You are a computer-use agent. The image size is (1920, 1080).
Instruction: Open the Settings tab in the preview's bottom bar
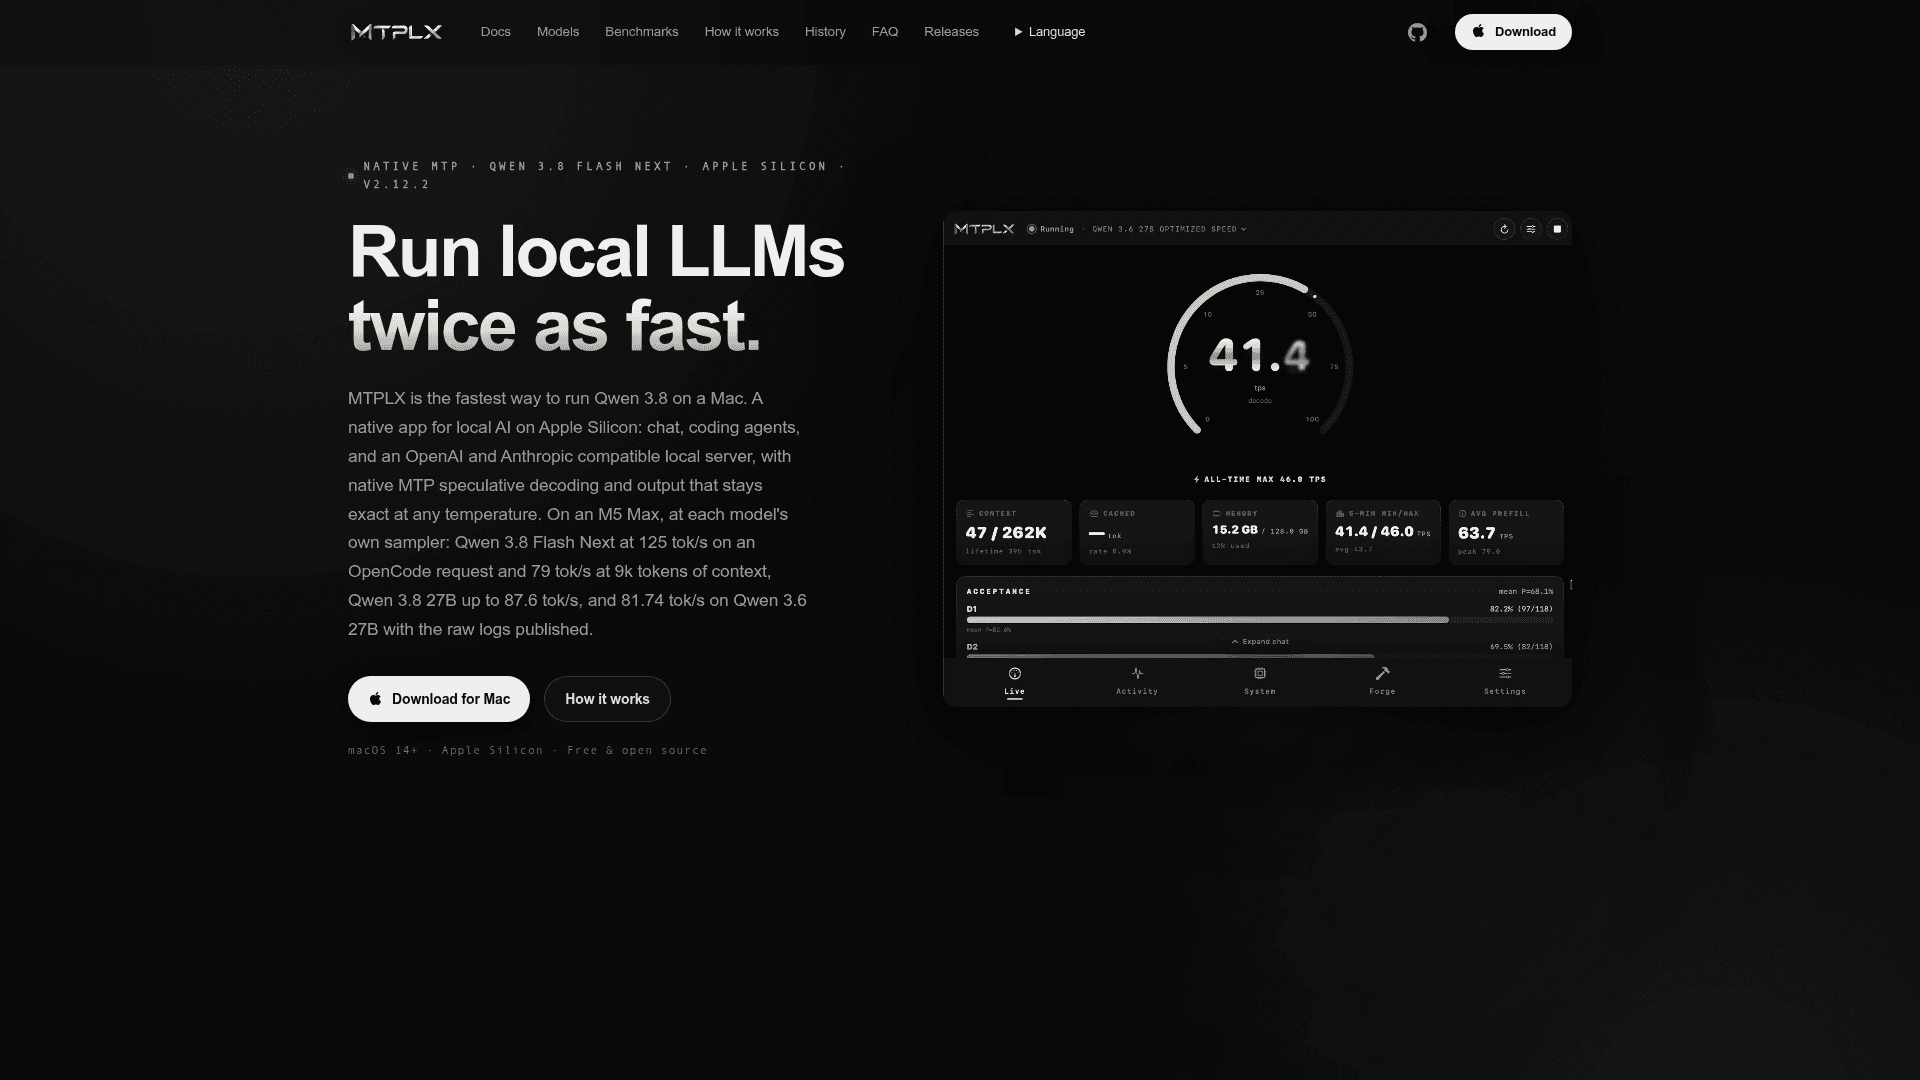1505,681
